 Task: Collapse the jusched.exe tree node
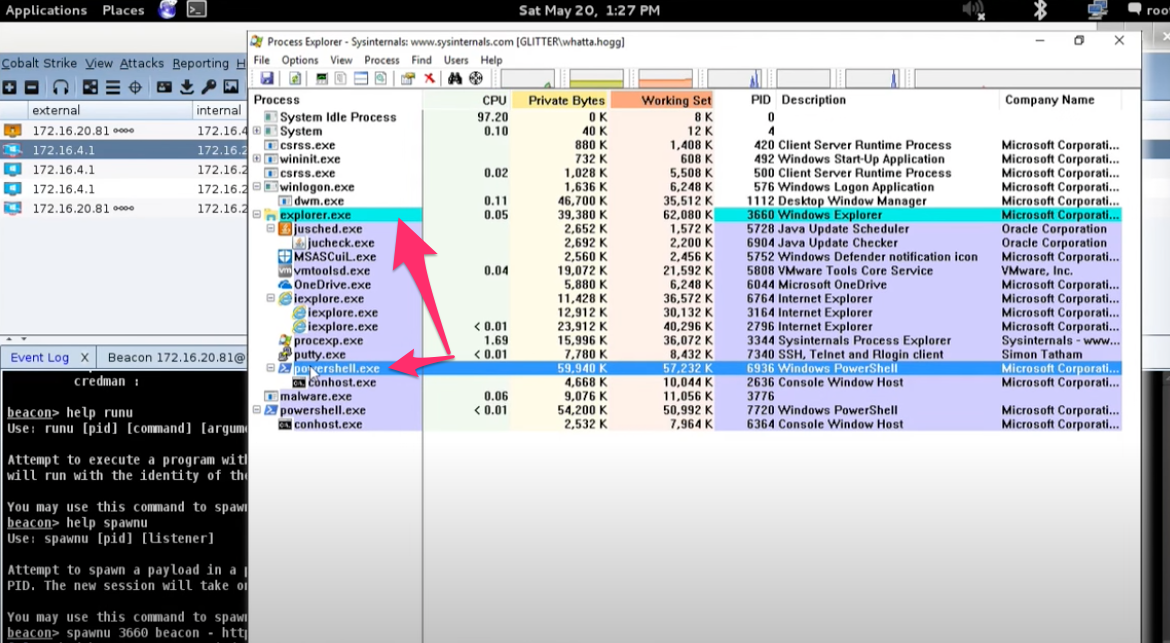(x=272, y=229)
